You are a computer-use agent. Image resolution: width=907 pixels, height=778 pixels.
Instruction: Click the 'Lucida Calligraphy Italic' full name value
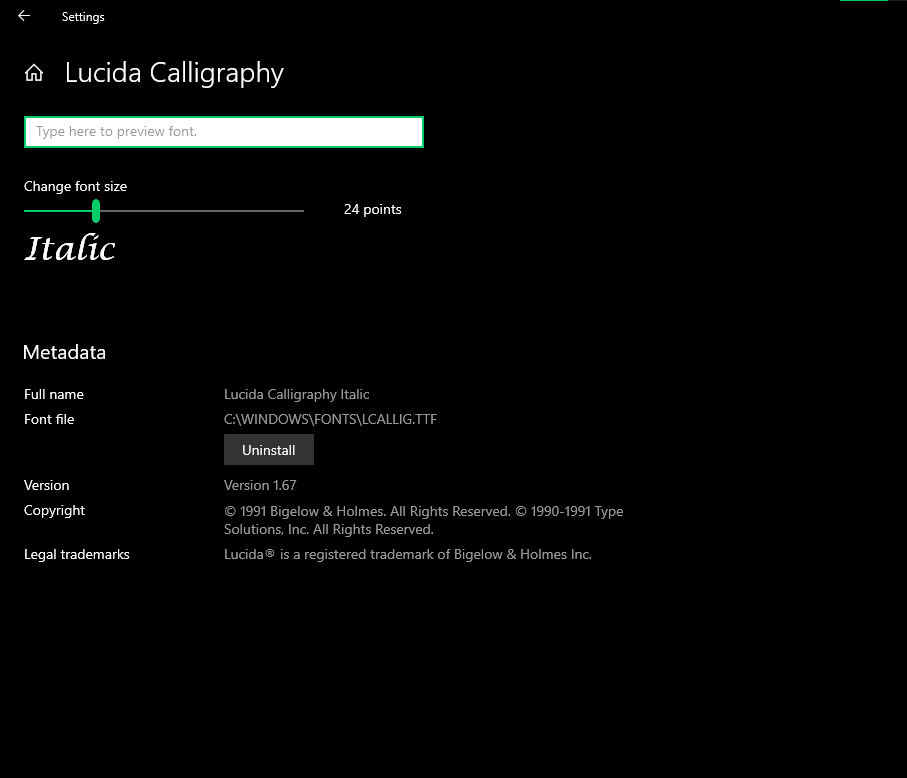click(x=296, y=394)
